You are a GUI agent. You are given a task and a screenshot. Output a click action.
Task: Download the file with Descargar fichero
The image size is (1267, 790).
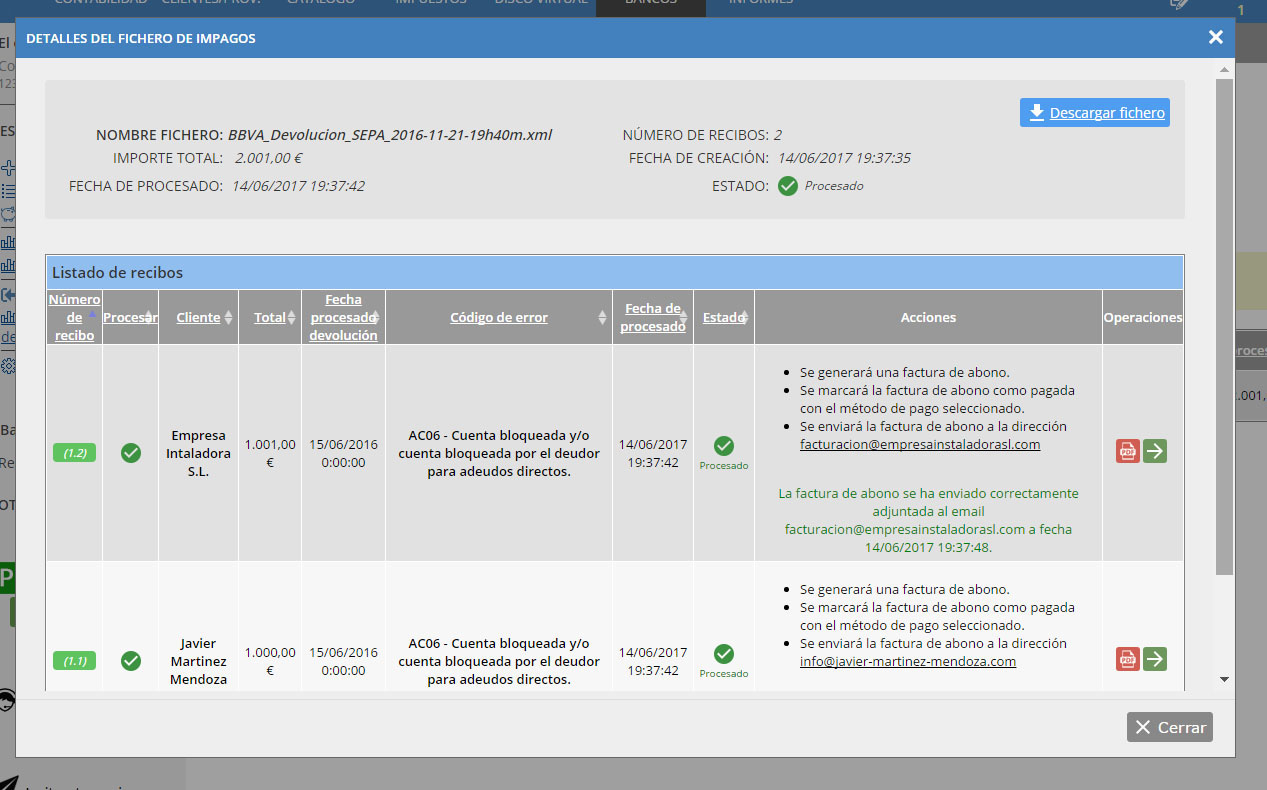[1095, 113]
